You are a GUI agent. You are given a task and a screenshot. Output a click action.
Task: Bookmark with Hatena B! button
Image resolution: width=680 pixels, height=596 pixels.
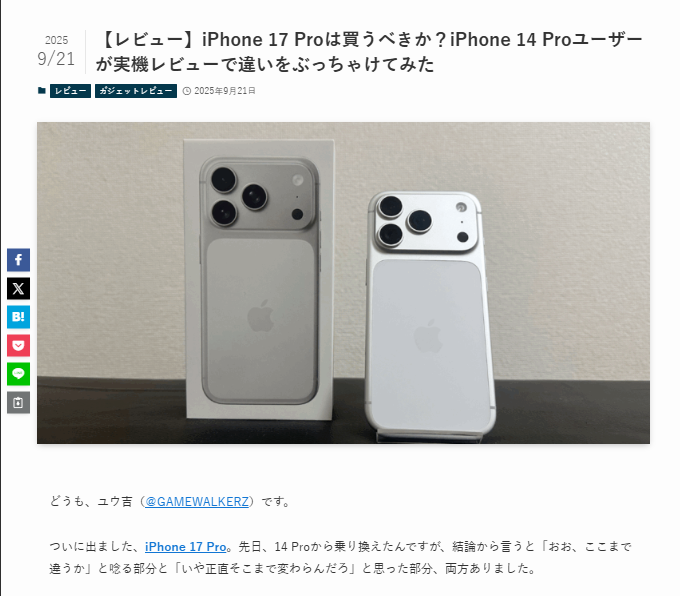18,317
